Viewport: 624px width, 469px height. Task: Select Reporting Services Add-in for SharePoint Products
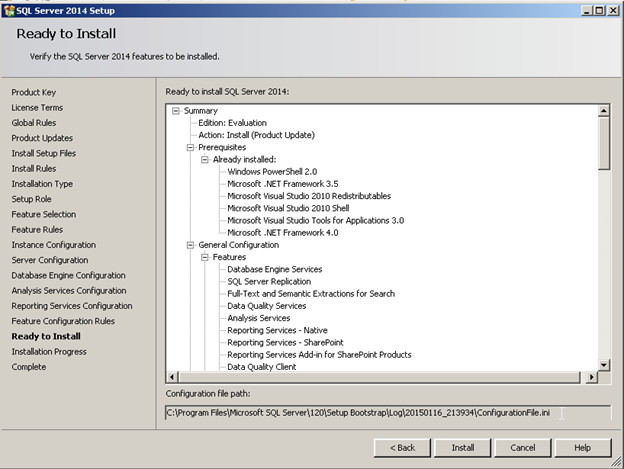coord(319,355)
